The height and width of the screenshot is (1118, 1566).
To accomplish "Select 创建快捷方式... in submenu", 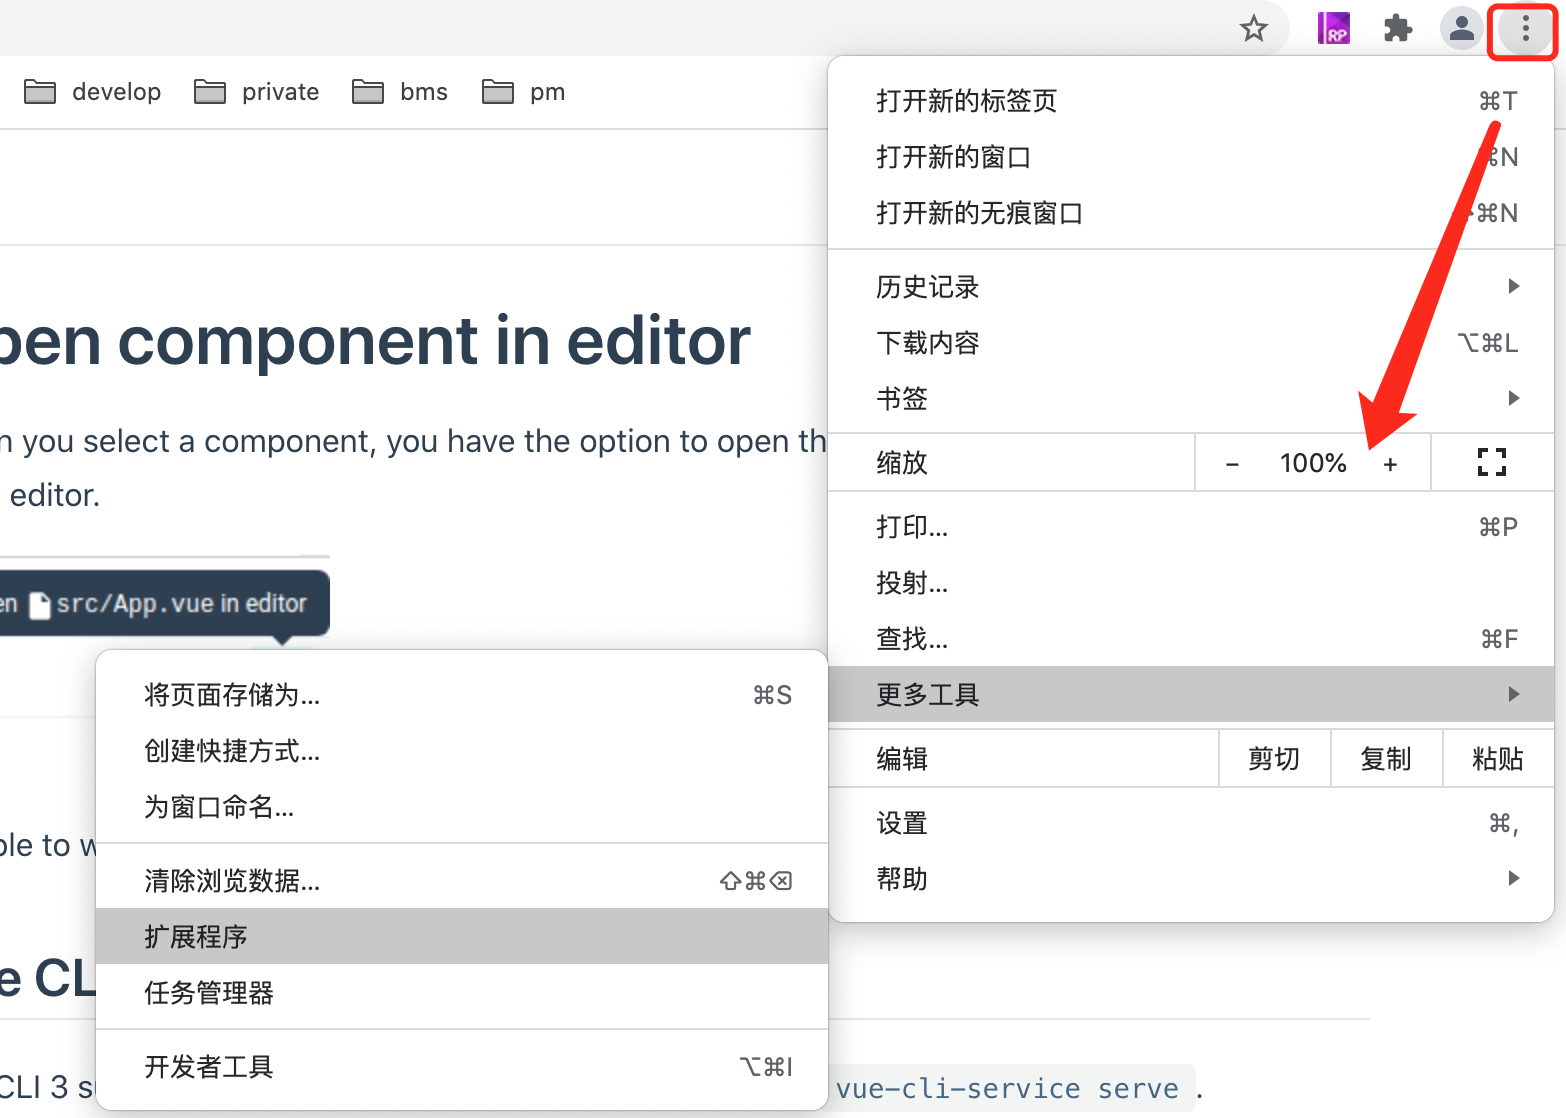I will (x=462, y=751).
